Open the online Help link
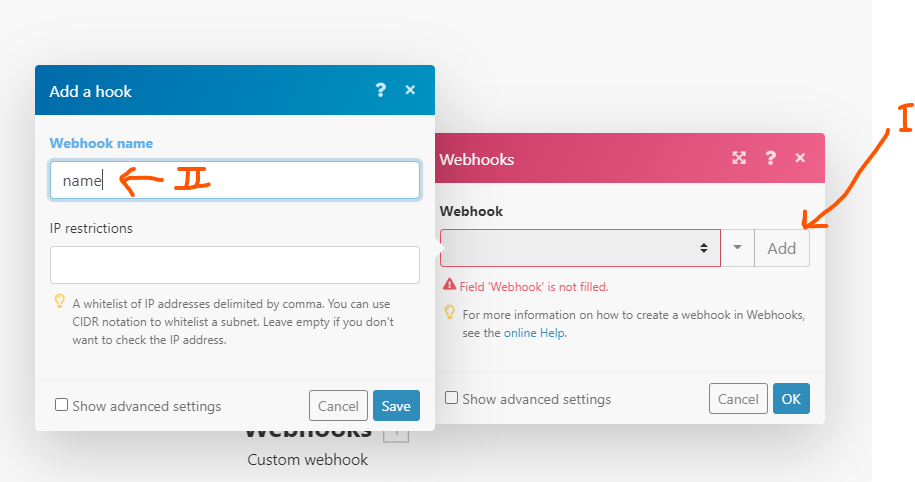The width and height of the screenshot is (915, 482). 534,333
